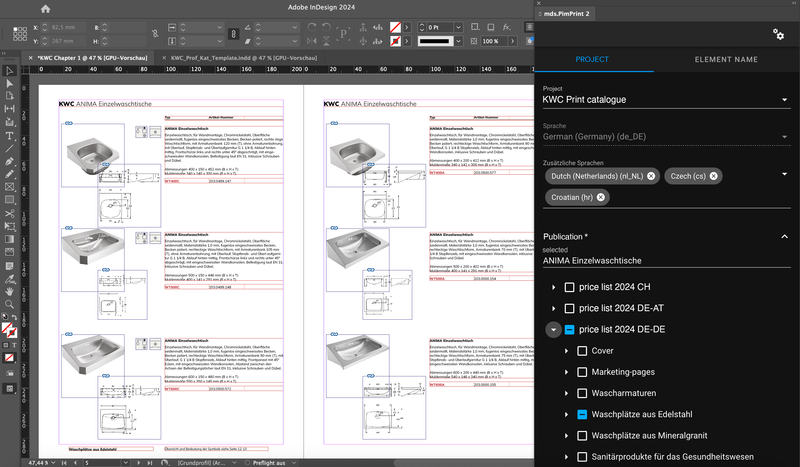Screen dimensions: 800x467
Task: Choose the Zoom magnifier tool
Action: [x=9, y=304]
